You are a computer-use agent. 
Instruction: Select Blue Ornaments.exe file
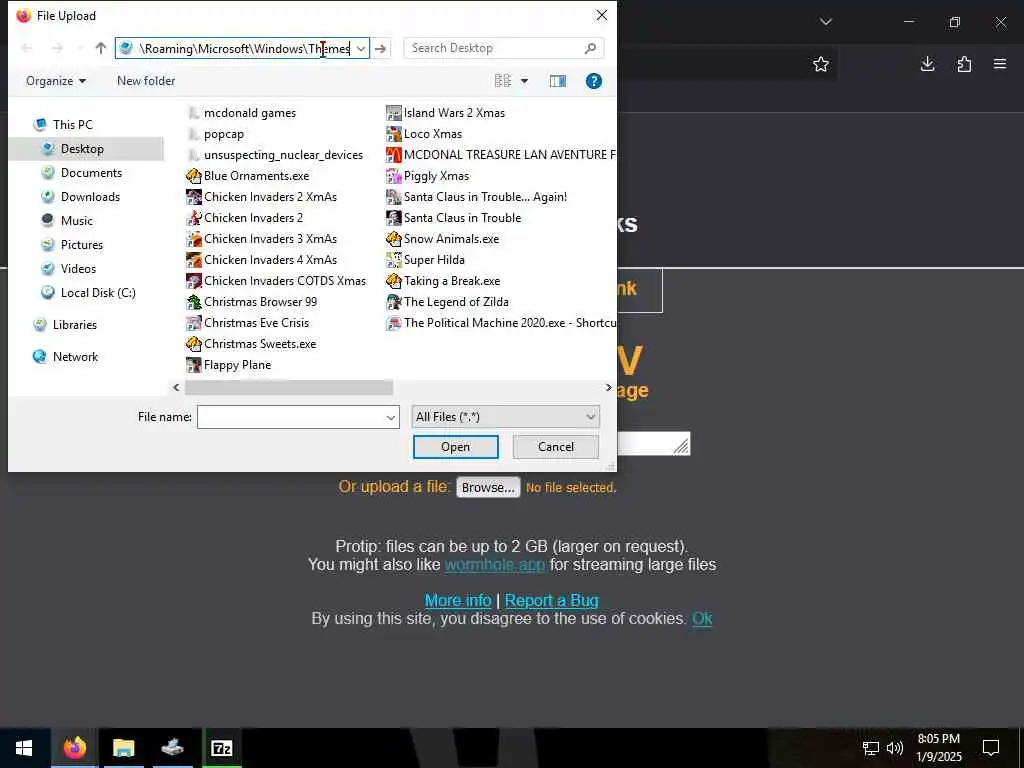(x=248, y=176)
